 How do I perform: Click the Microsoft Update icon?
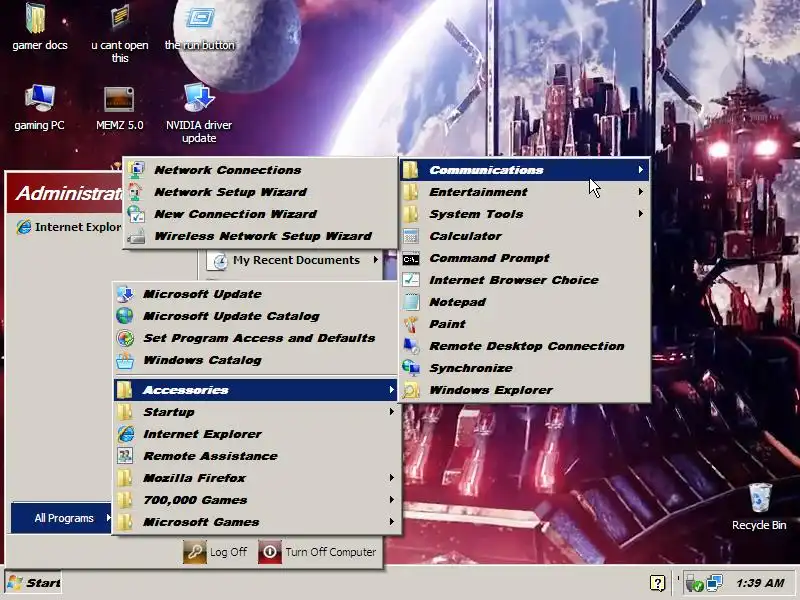tap(125, 294)
